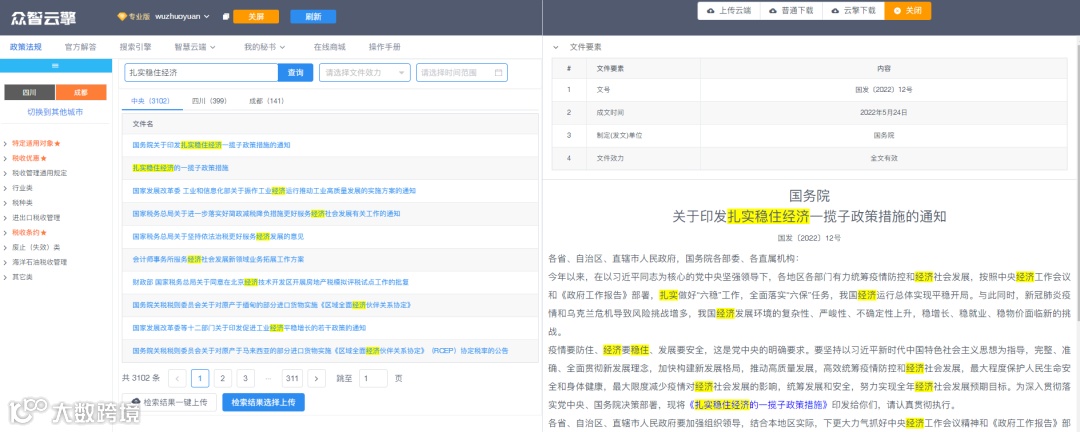Open 国家发展改革委等十二部门 工业经济平稳增长 result
This screenshot has width=1080, height=432.
(x=249, y=327)
